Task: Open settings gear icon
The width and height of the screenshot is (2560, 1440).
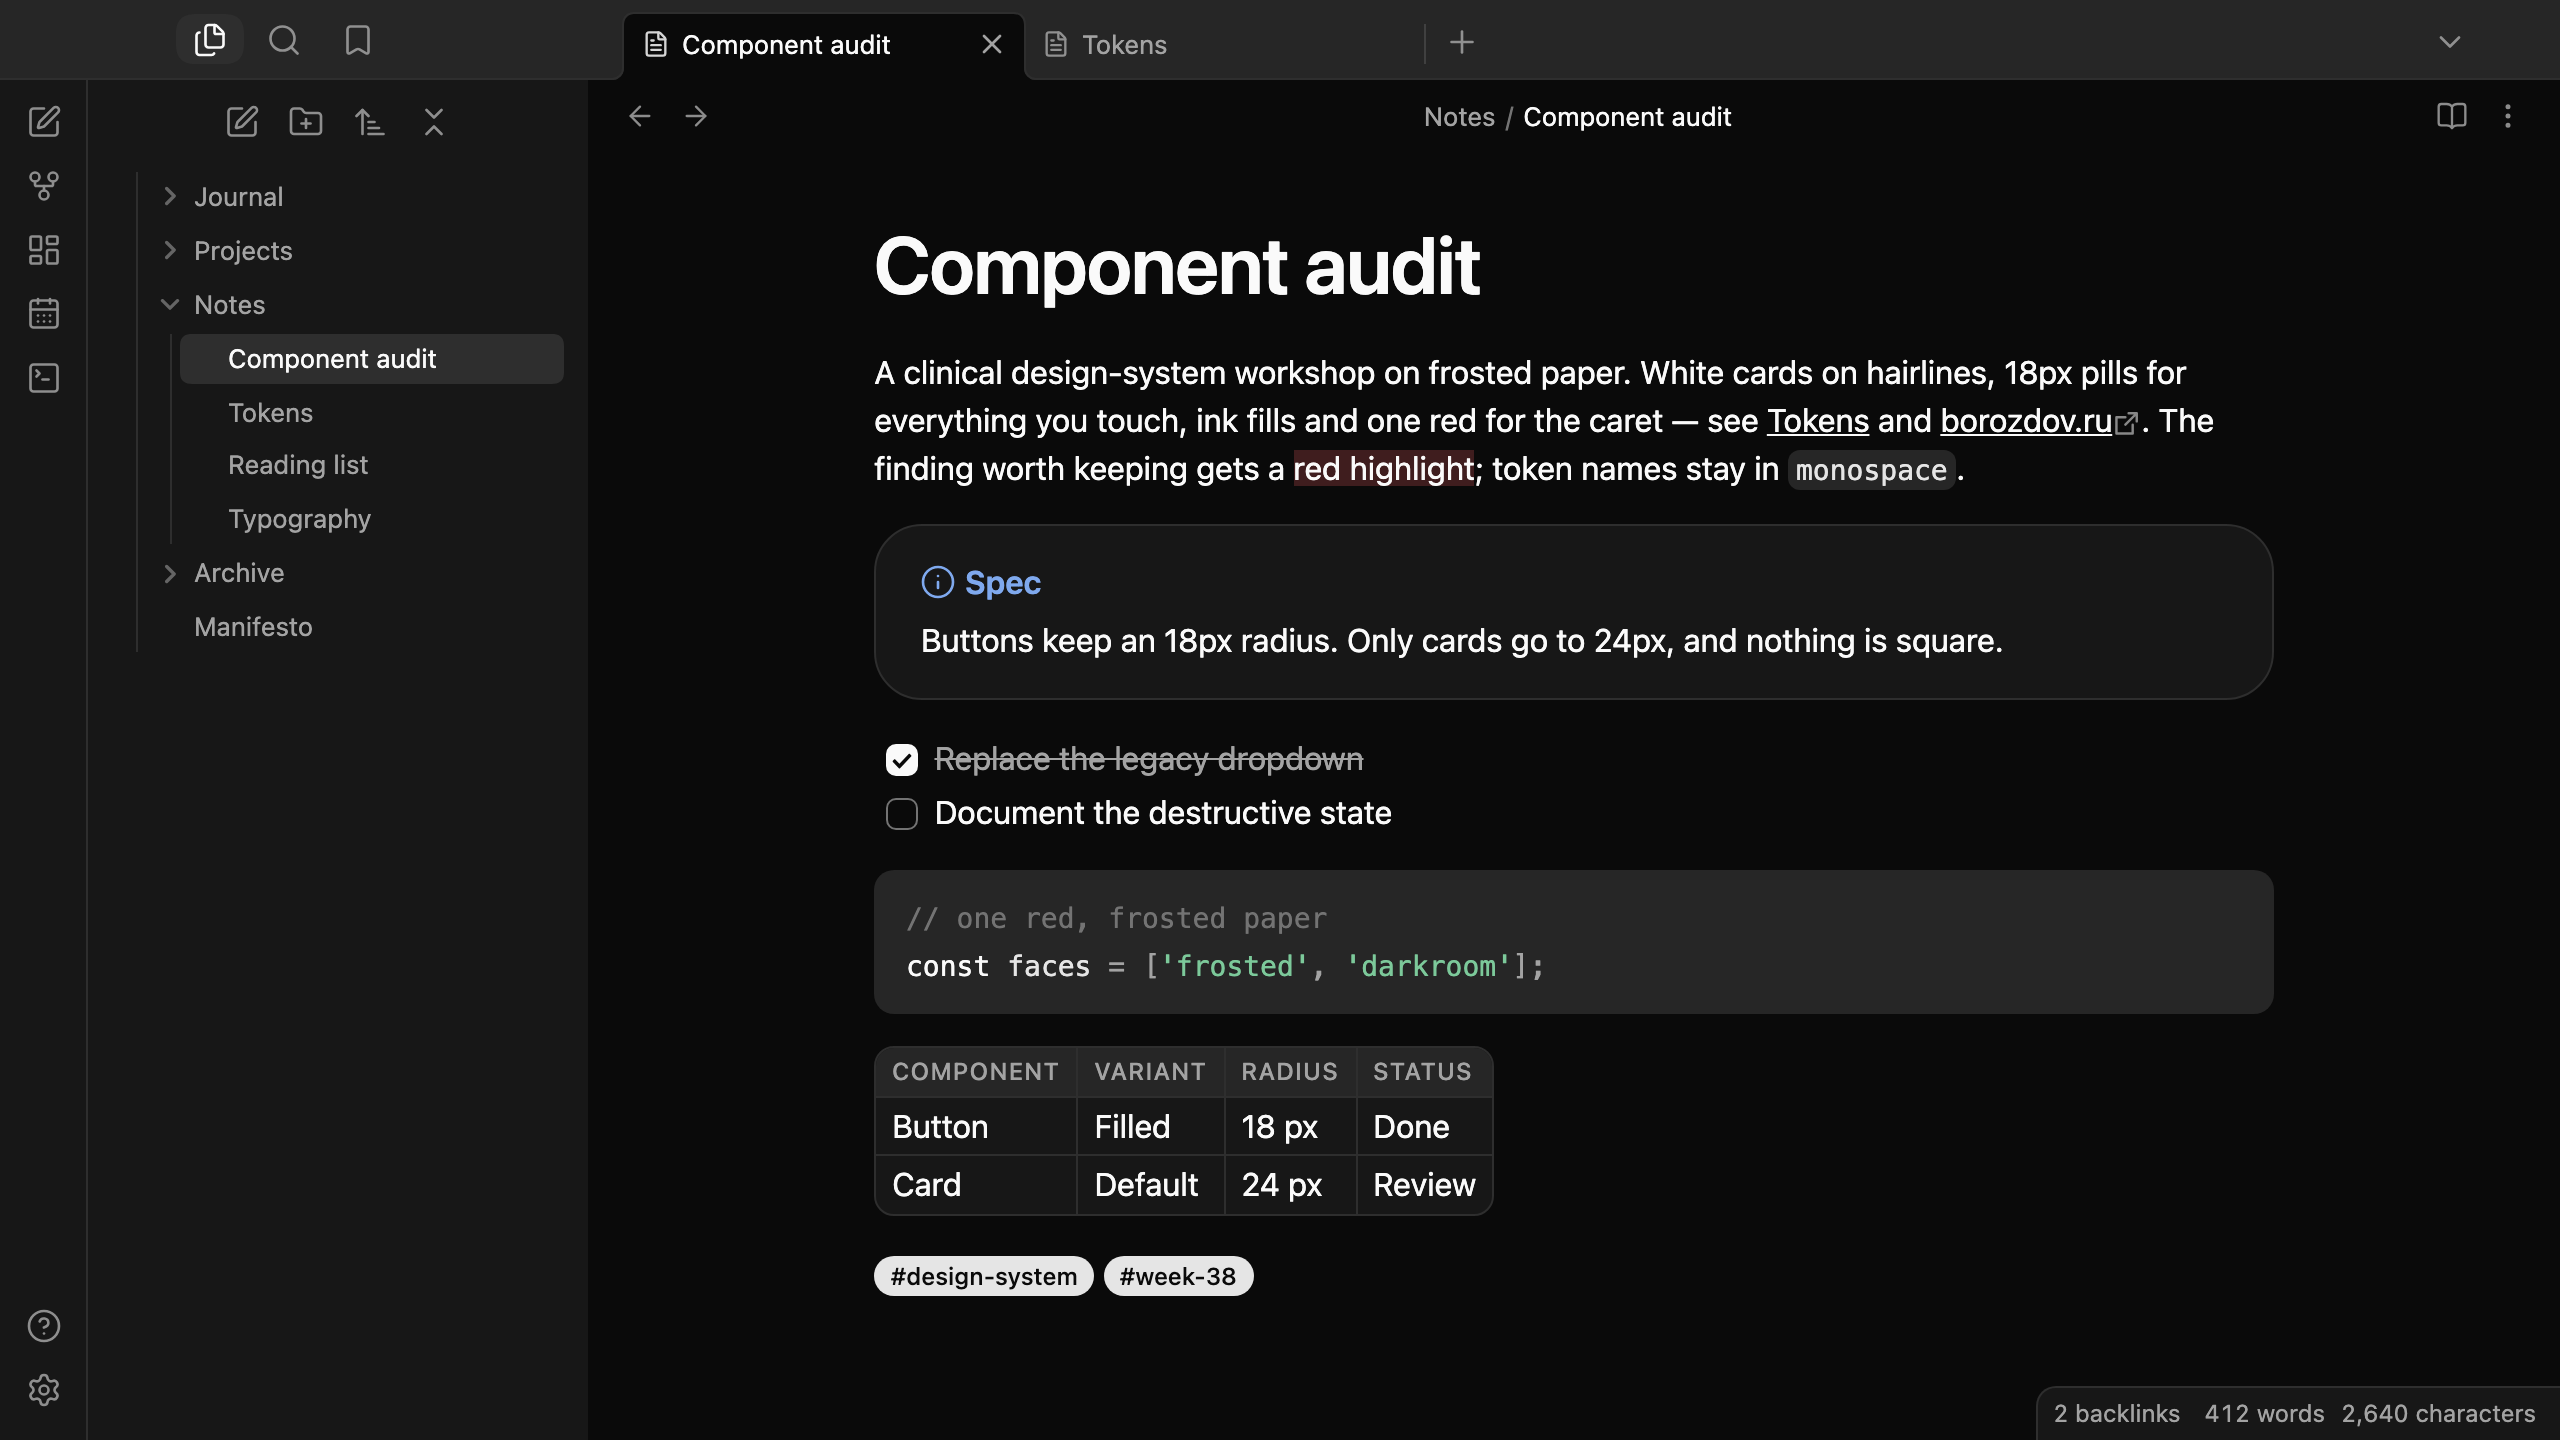Action: click(44, 1390)
